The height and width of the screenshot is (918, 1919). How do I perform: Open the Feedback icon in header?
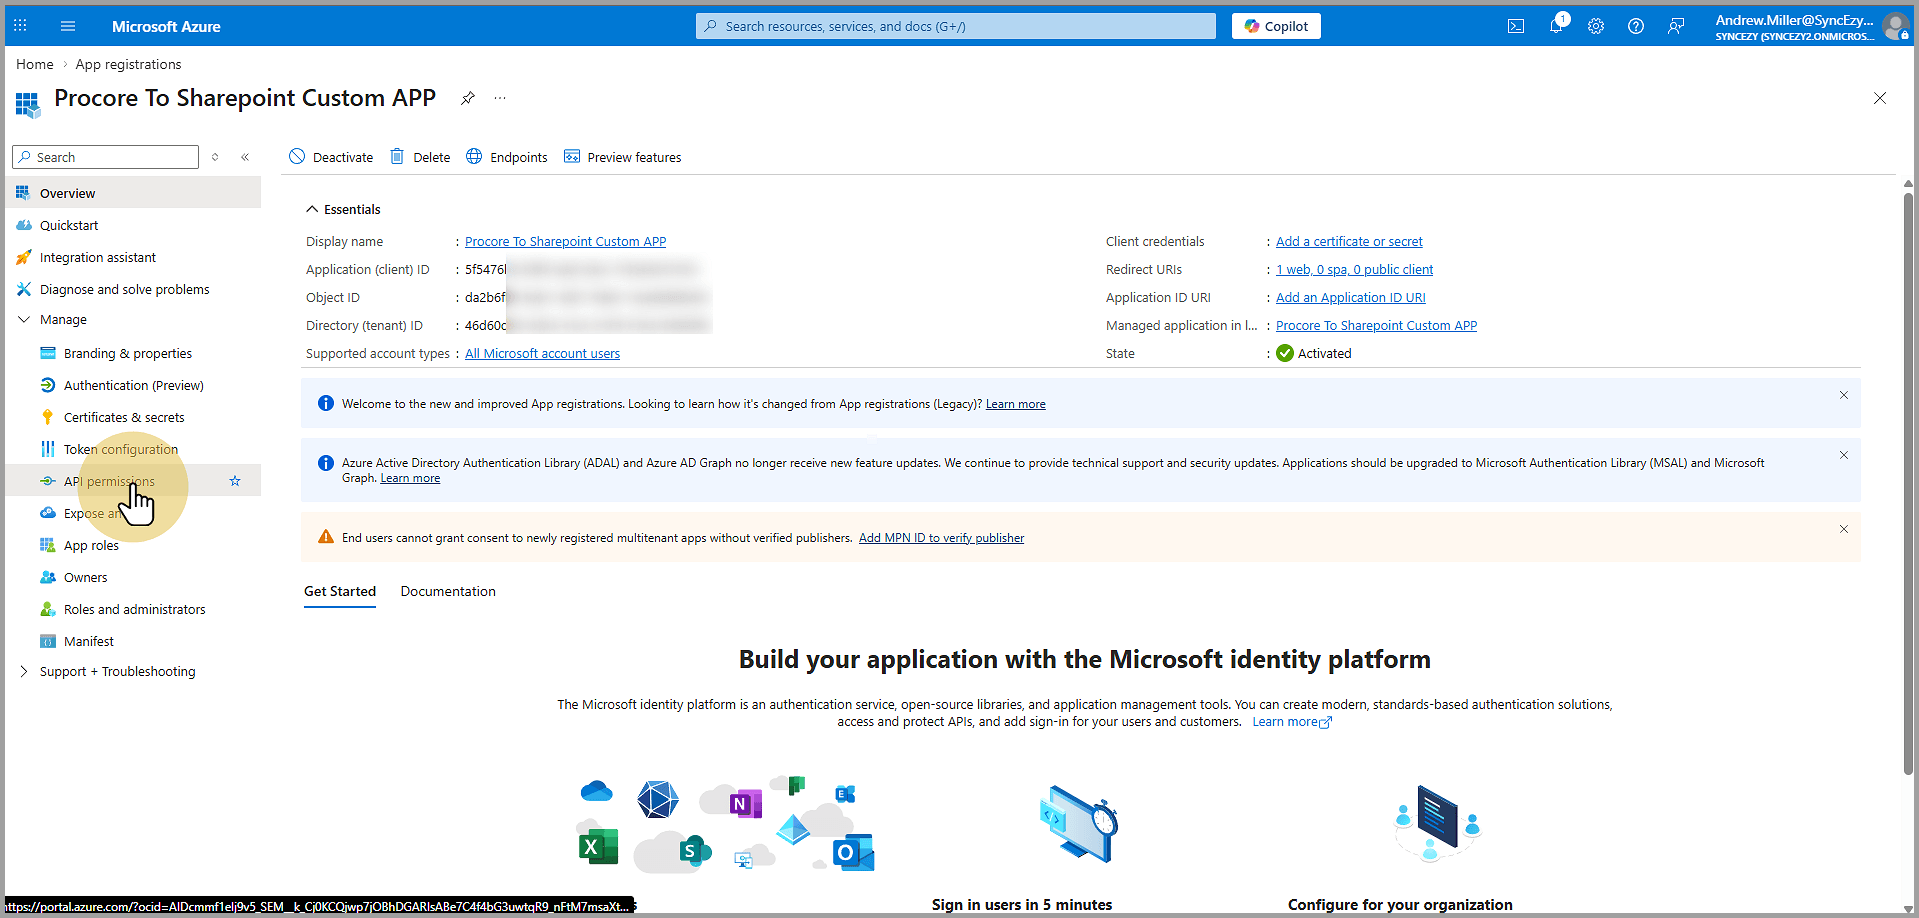point(1676,26)
